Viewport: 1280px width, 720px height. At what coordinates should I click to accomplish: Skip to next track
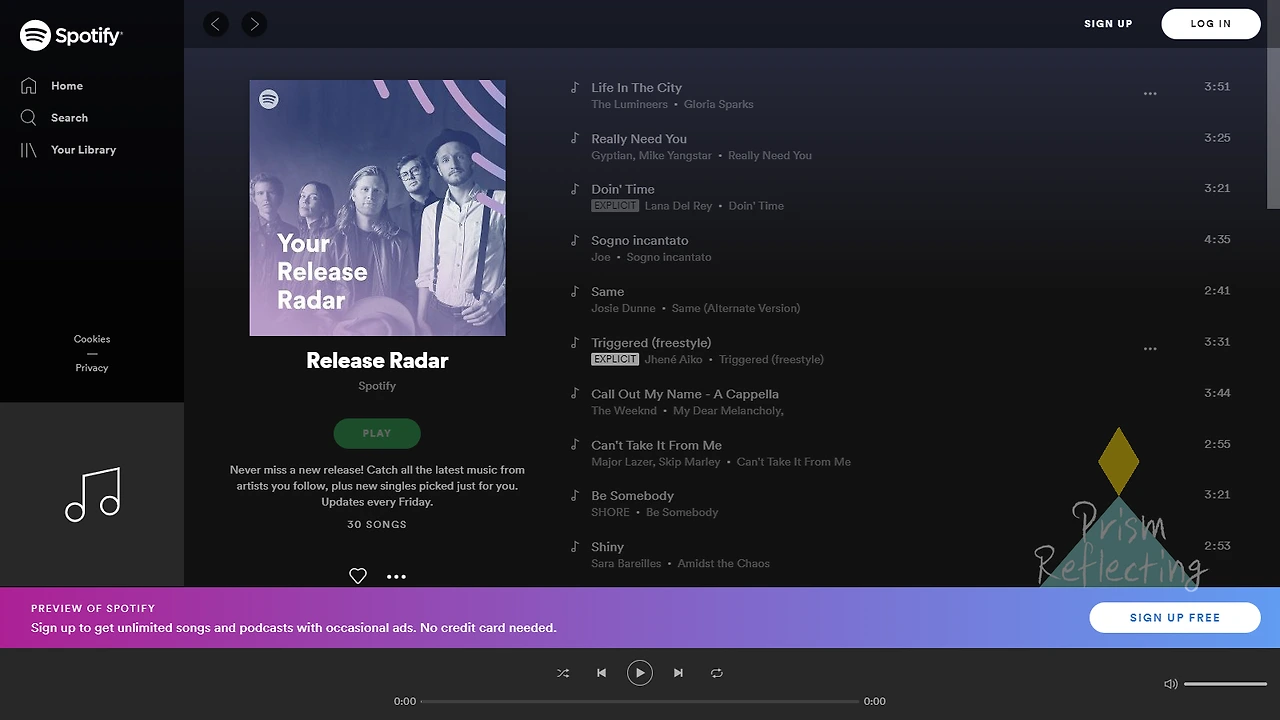coord(678,673)
